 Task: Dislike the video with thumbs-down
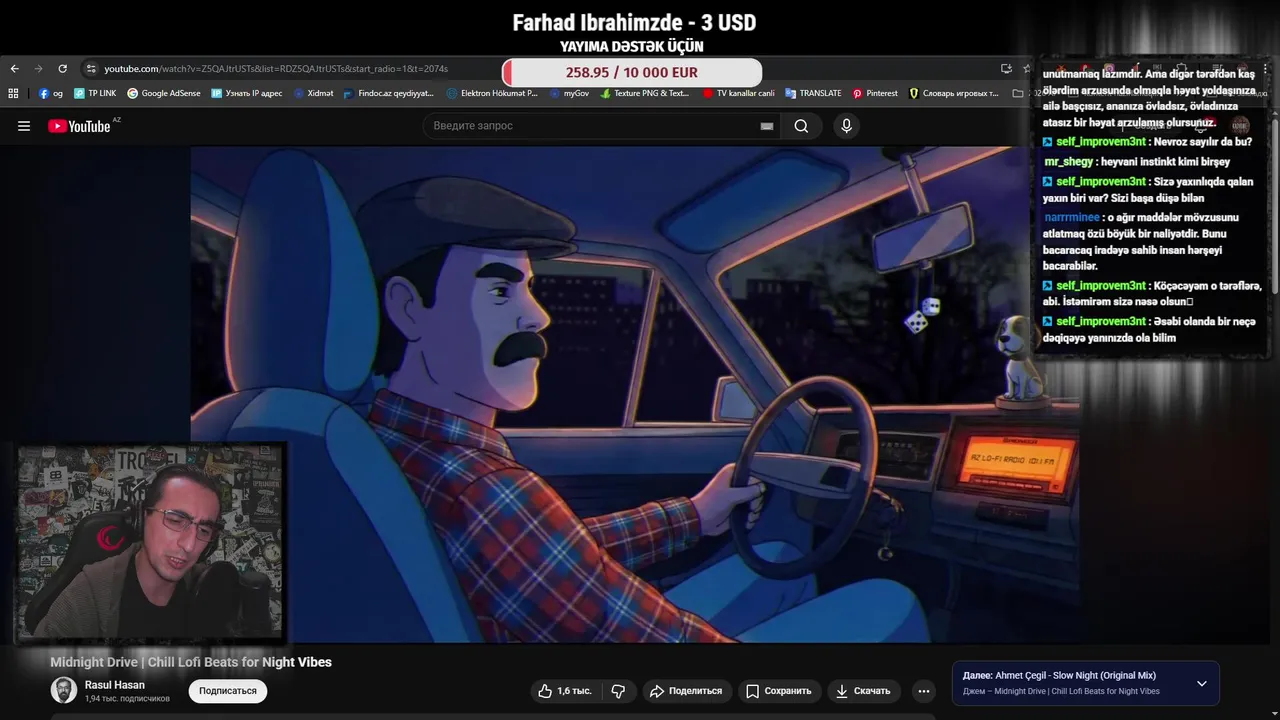[x=618, y=691]
